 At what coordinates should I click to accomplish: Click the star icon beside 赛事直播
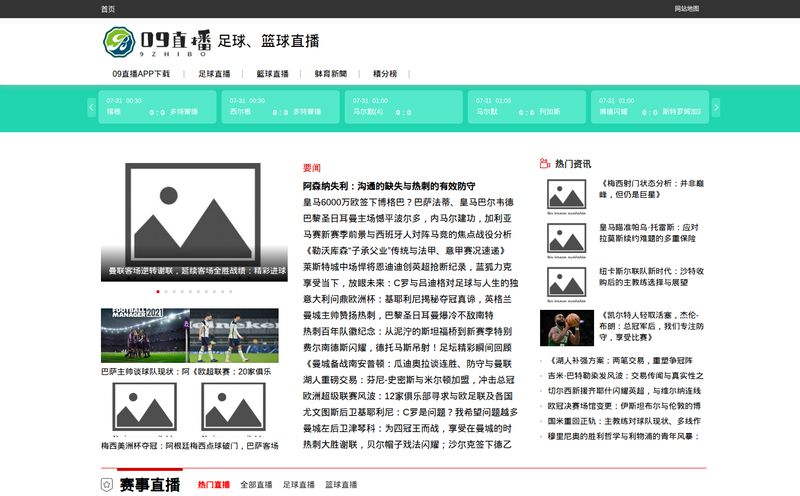107,484
